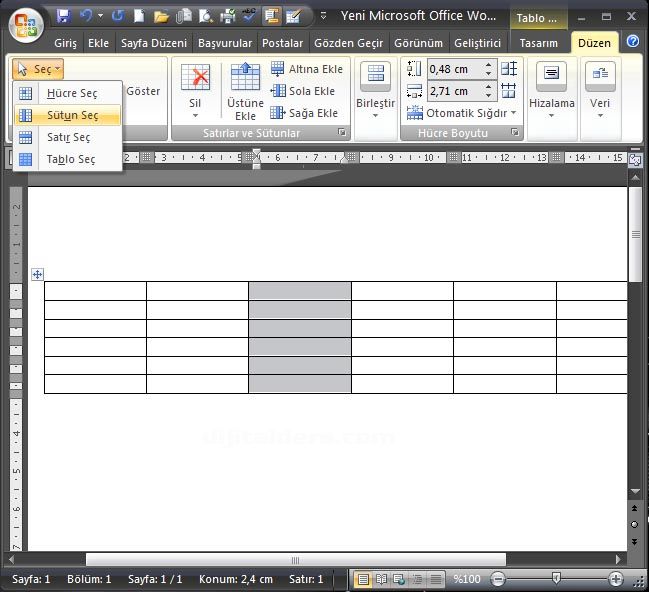The image size is (649, 592).
Task: Click Sola Ekle to insert column left
Action: tap(303, 91)
